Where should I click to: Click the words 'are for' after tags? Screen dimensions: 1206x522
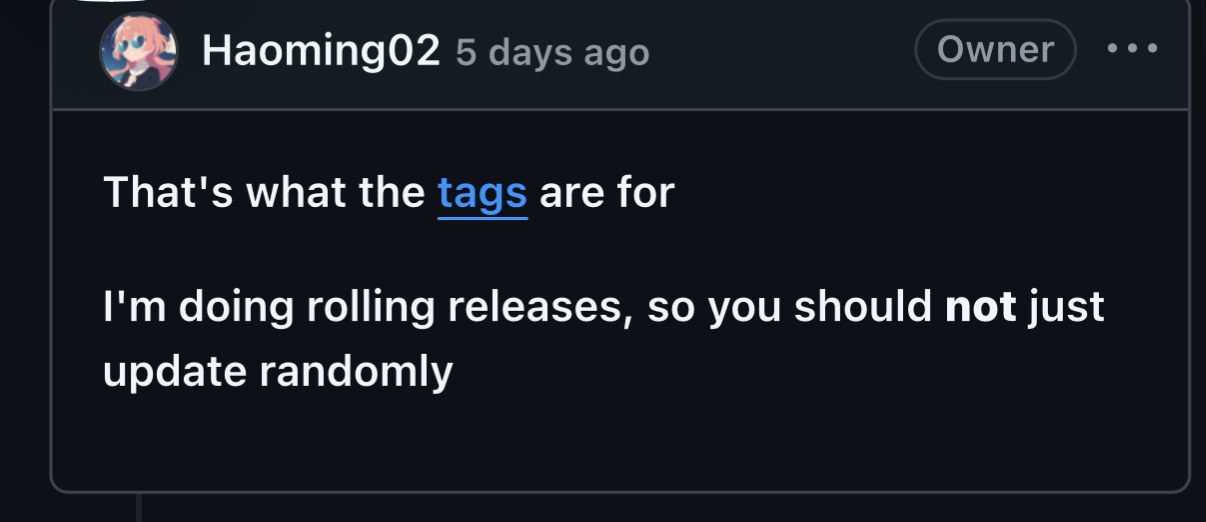(607, 192)
